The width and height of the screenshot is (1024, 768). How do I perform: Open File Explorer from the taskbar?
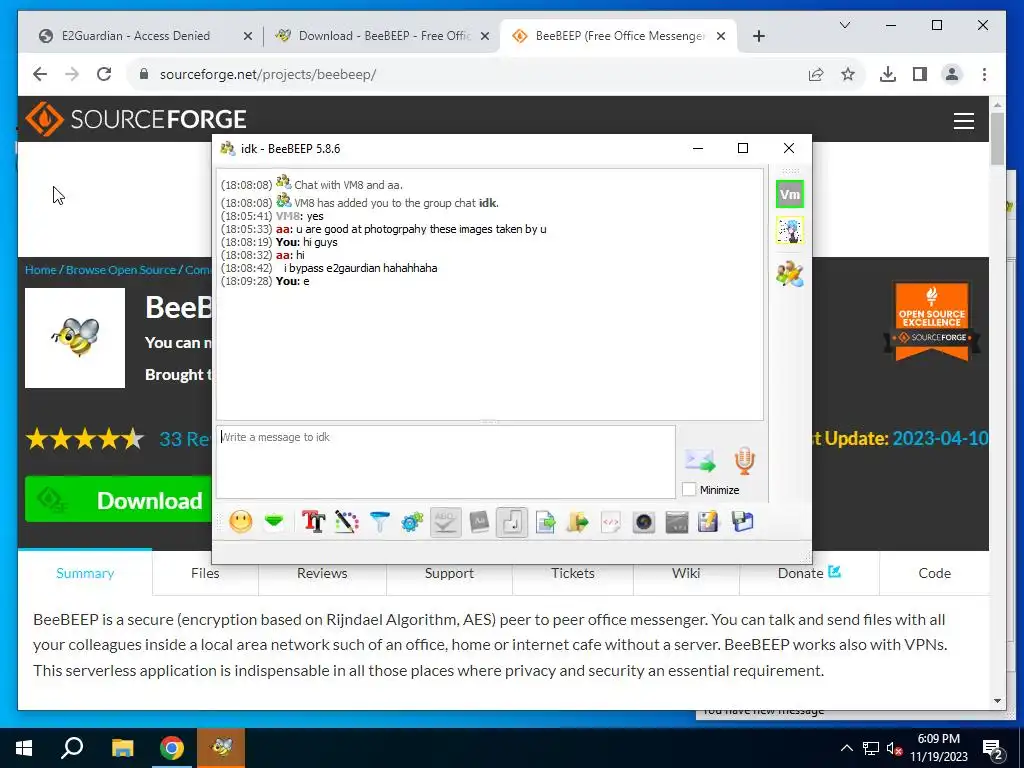(x=122, y=748)
